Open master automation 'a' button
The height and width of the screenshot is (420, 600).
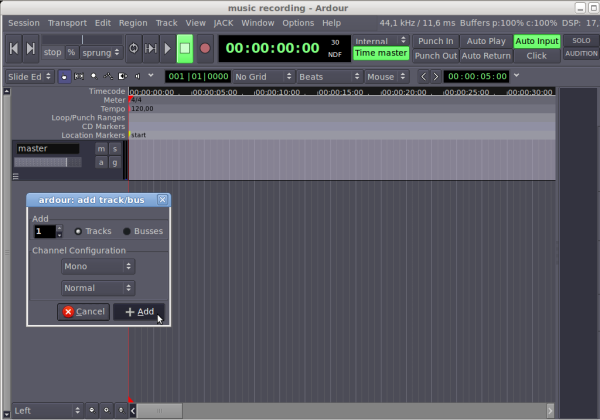coord(101,163)
